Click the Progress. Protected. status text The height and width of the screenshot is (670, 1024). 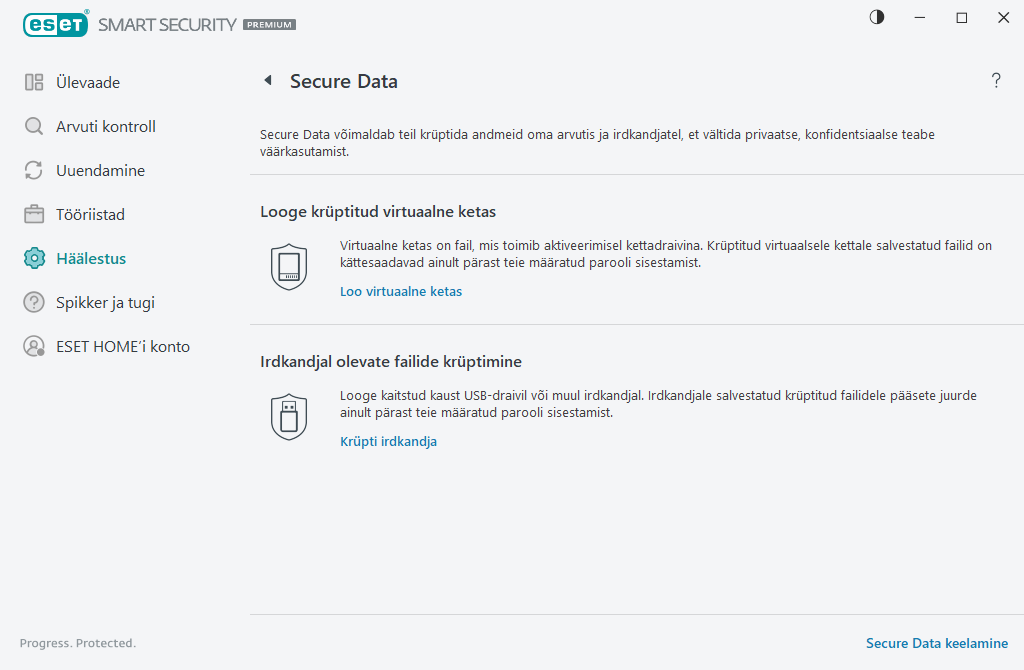click(77, 643)
